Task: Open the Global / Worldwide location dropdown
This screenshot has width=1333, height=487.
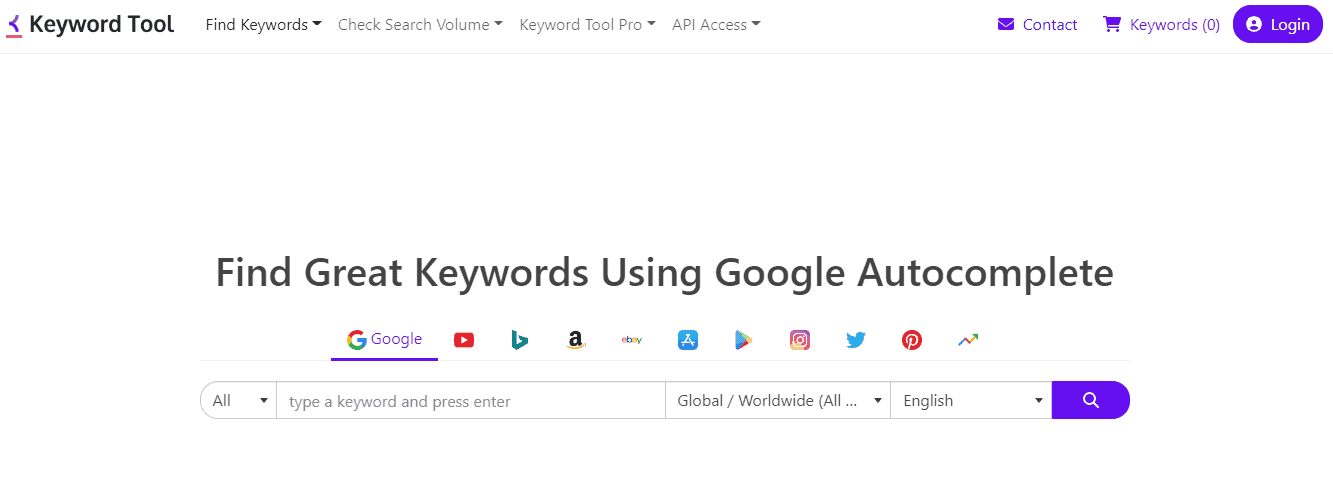Action: pyautogui.click(x=778, y=400)
